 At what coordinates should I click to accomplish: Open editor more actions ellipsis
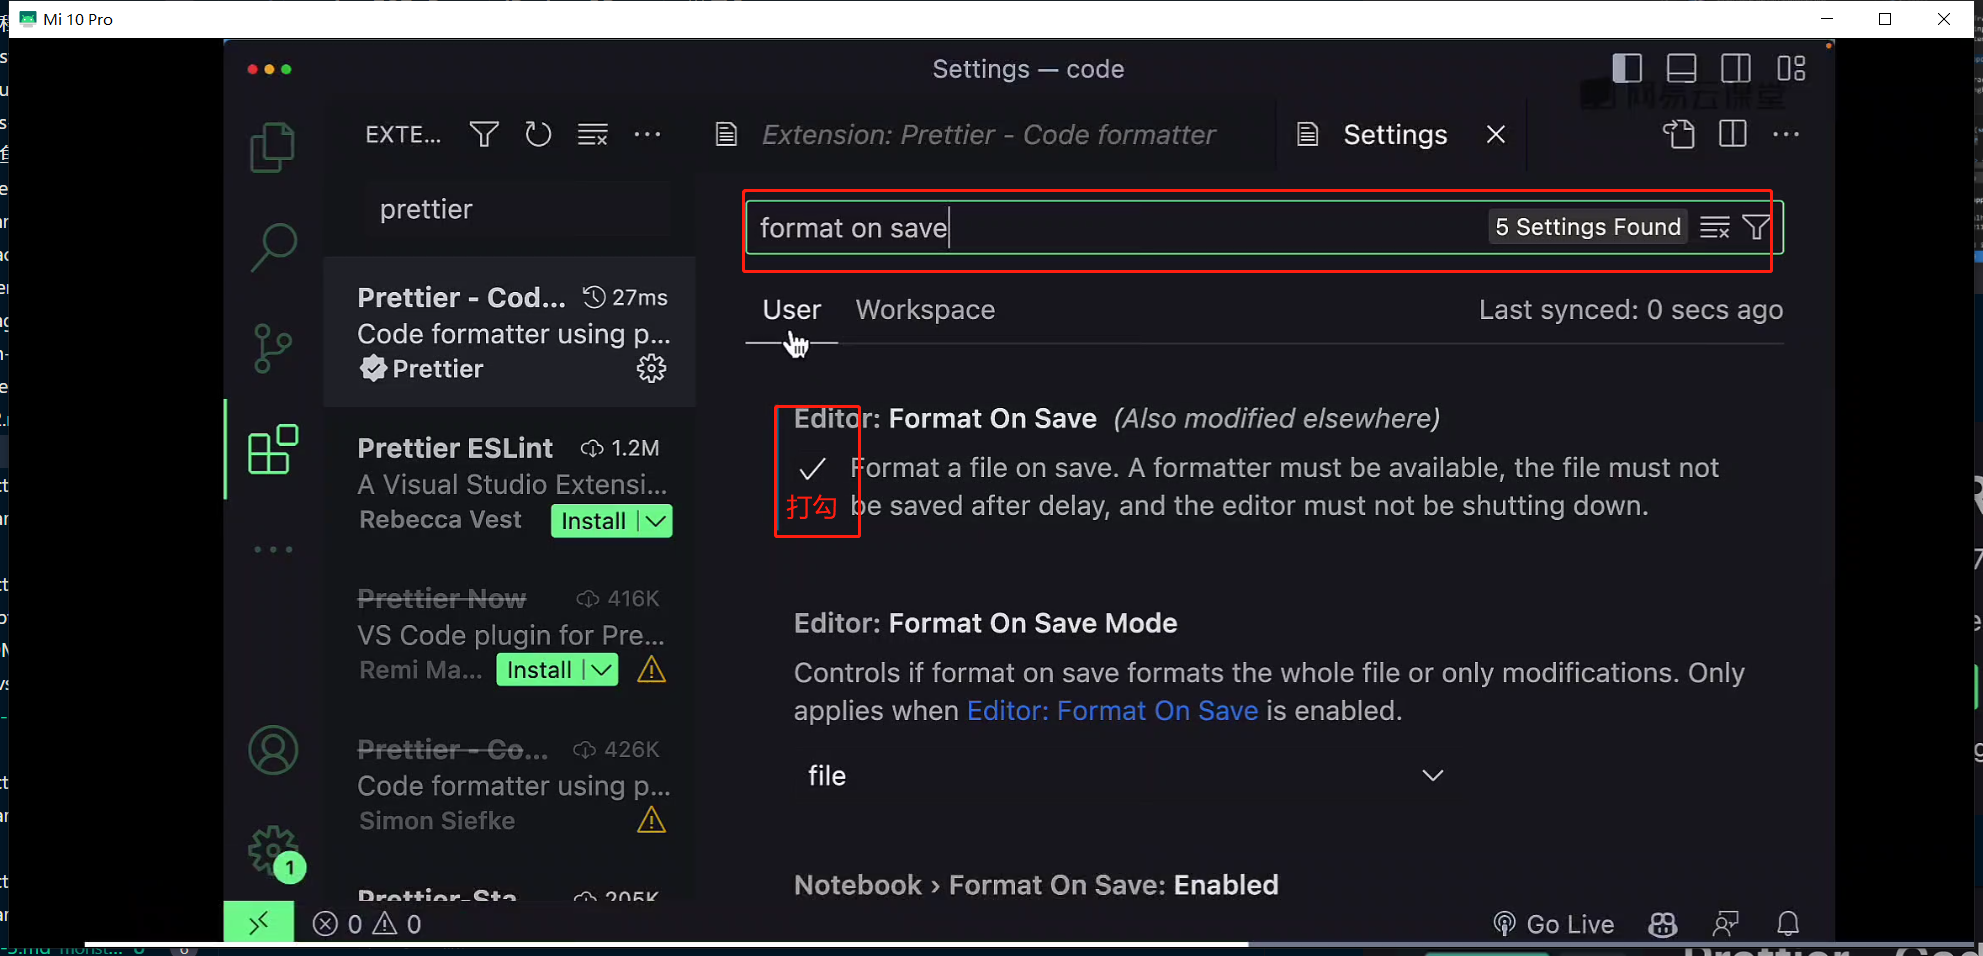pyautogui.click(x=1786, y=134)
